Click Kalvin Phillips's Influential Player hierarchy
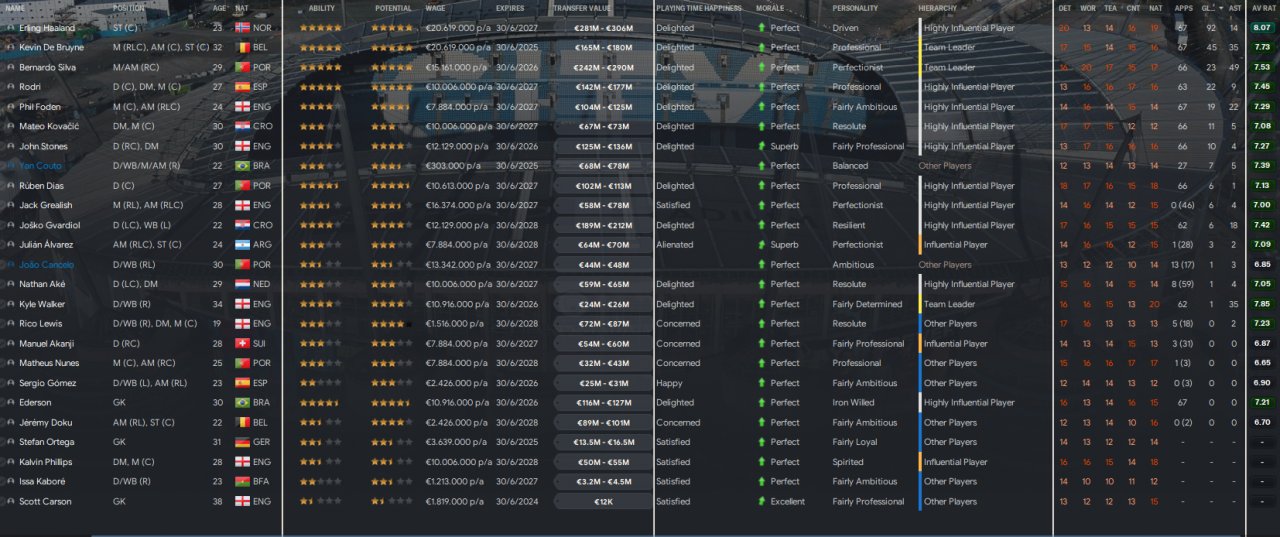 point(955,462)
